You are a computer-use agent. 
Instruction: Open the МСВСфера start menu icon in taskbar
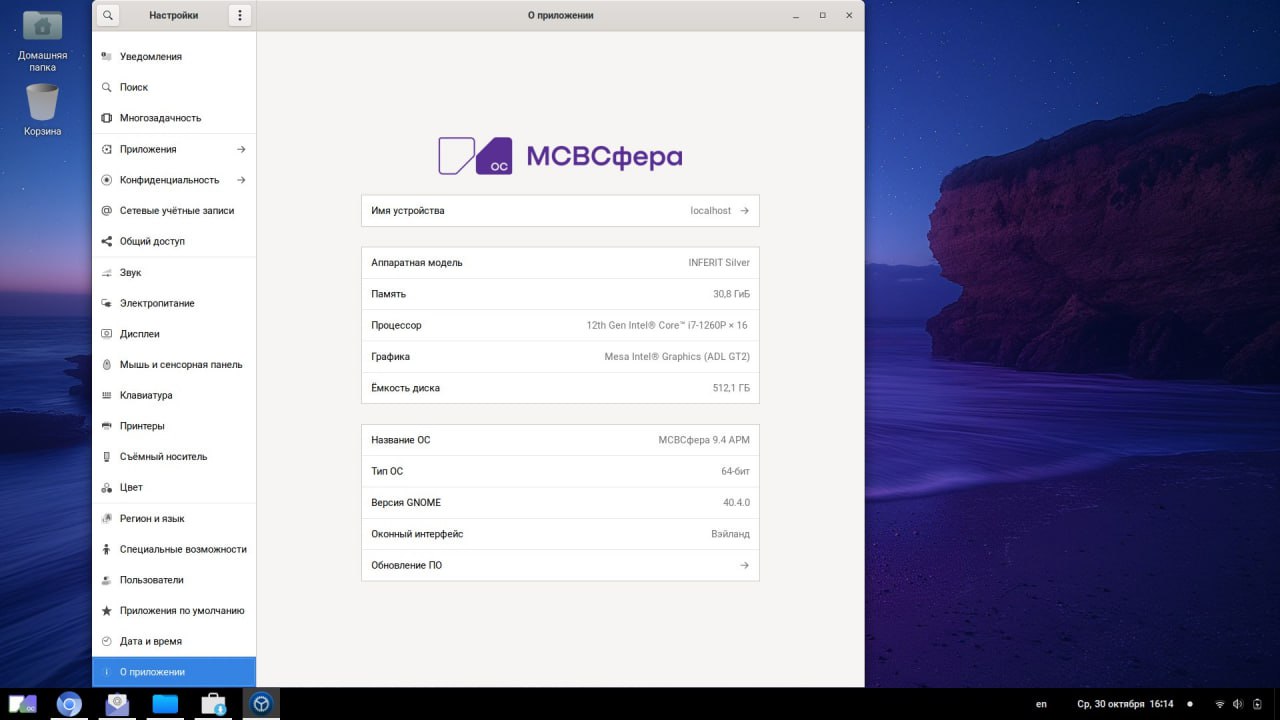click(x=22, y=704)
